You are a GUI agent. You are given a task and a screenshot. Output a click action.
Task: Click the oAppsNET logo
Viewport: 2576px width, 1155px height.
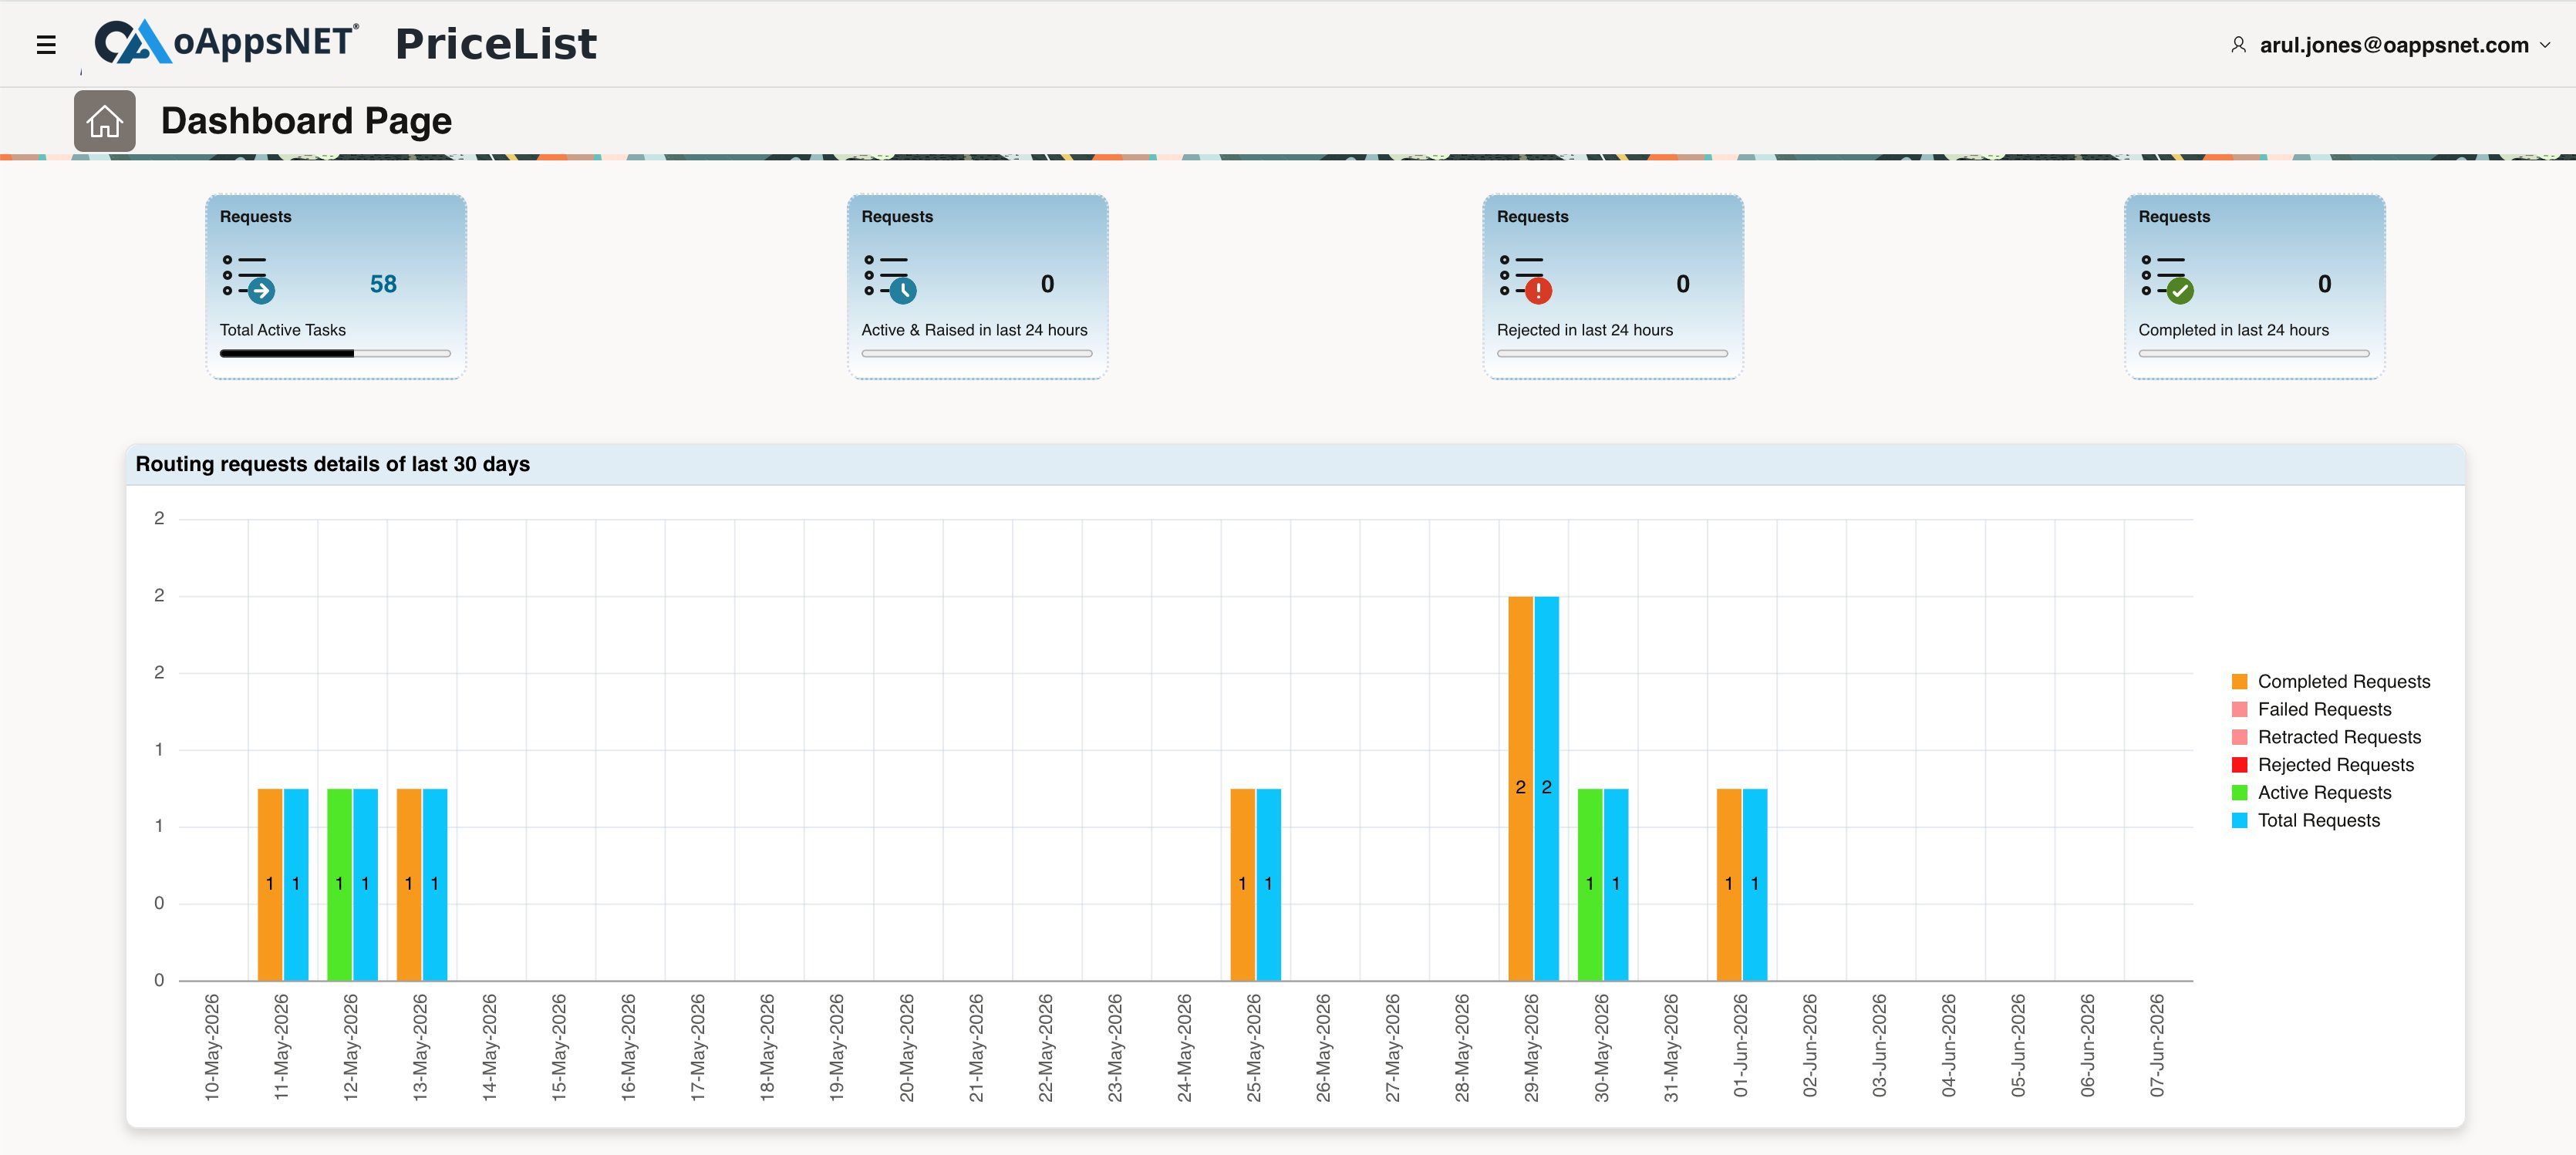pyautogui.click(x=226, y=42)
